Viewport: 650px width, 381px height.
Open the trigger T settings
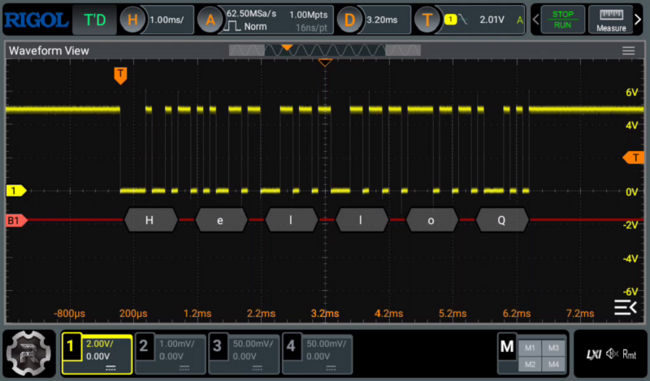pyautogui.click(x=427, y=20)
